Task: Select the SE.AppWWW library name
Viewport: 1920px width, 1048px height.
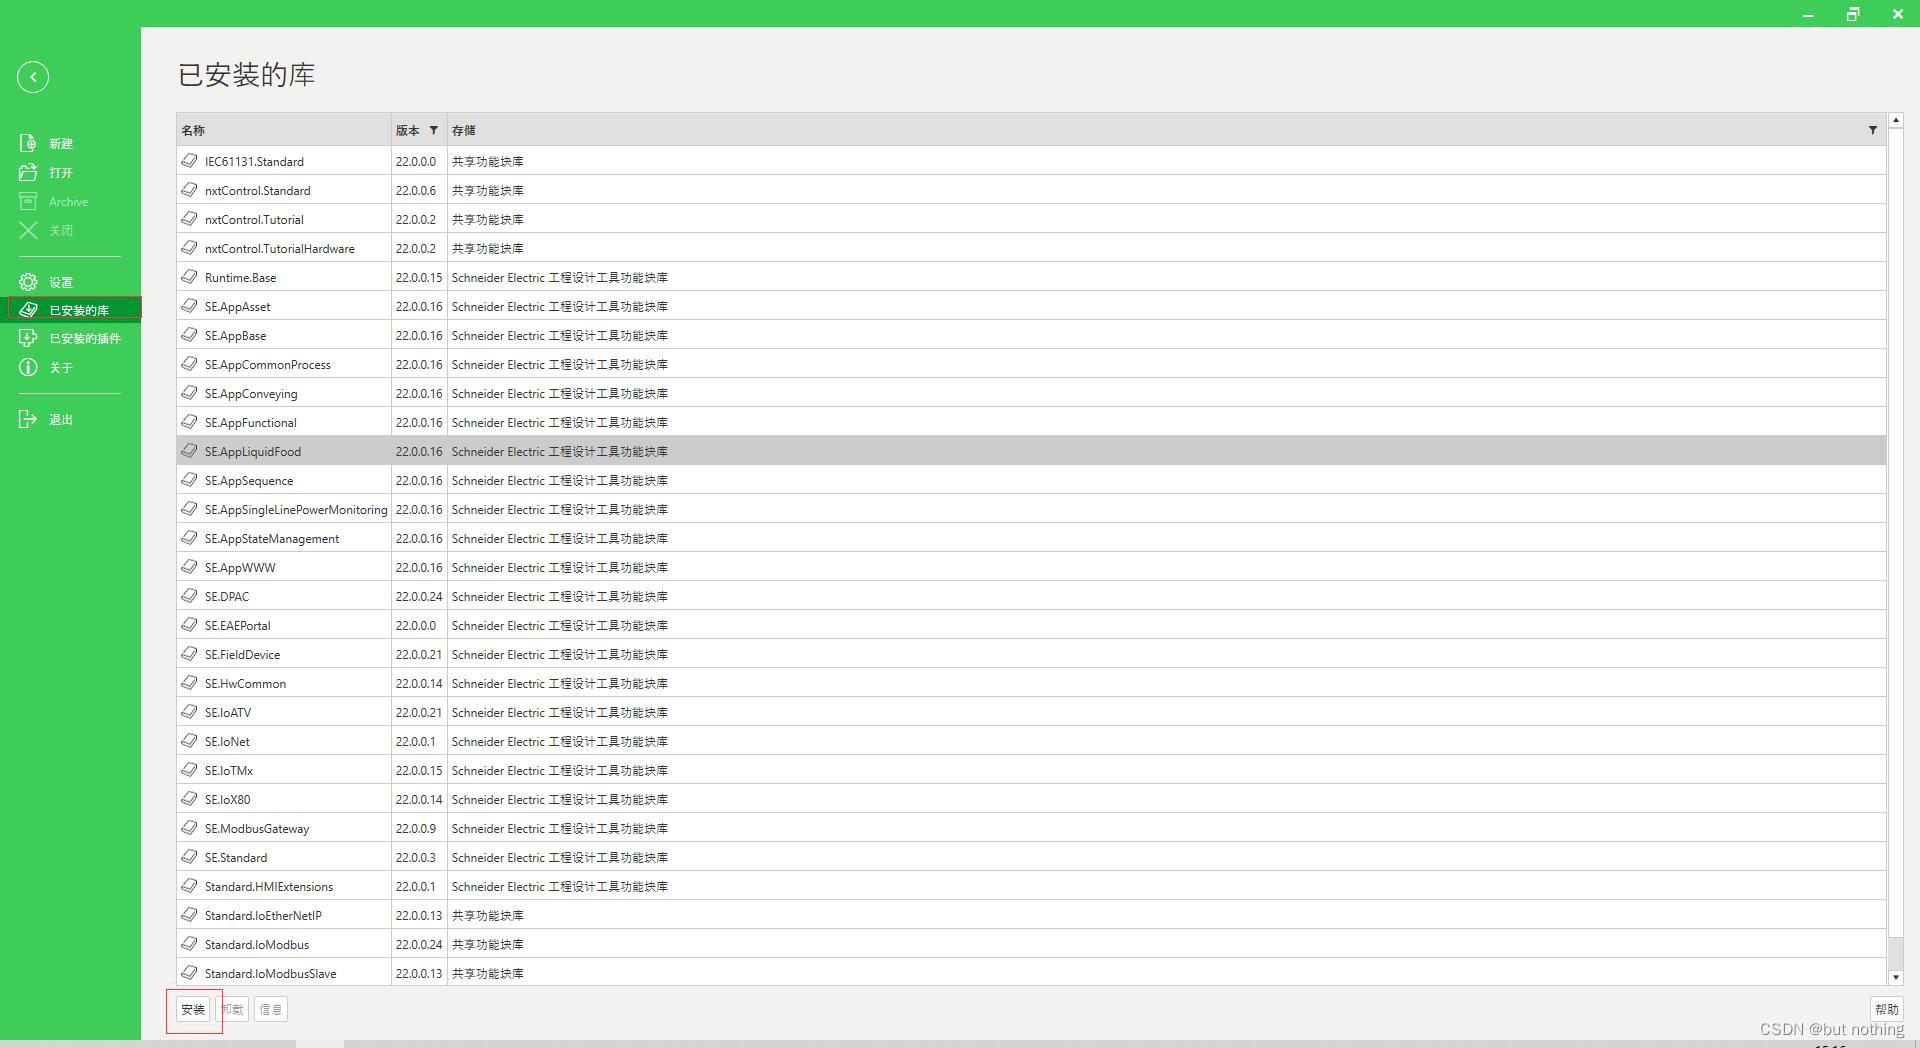Action: [240, 568]
